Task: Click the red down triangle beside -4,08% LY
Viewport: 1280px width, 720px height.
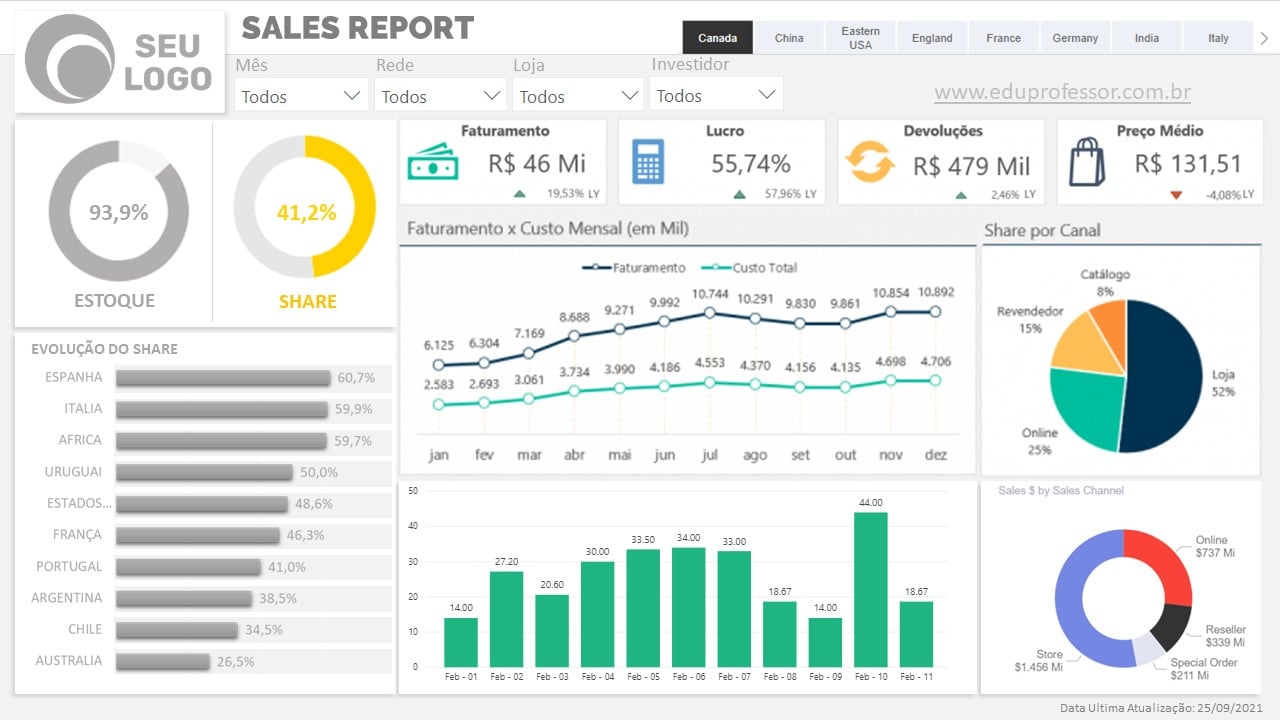Action: (x=1176, y=195)
